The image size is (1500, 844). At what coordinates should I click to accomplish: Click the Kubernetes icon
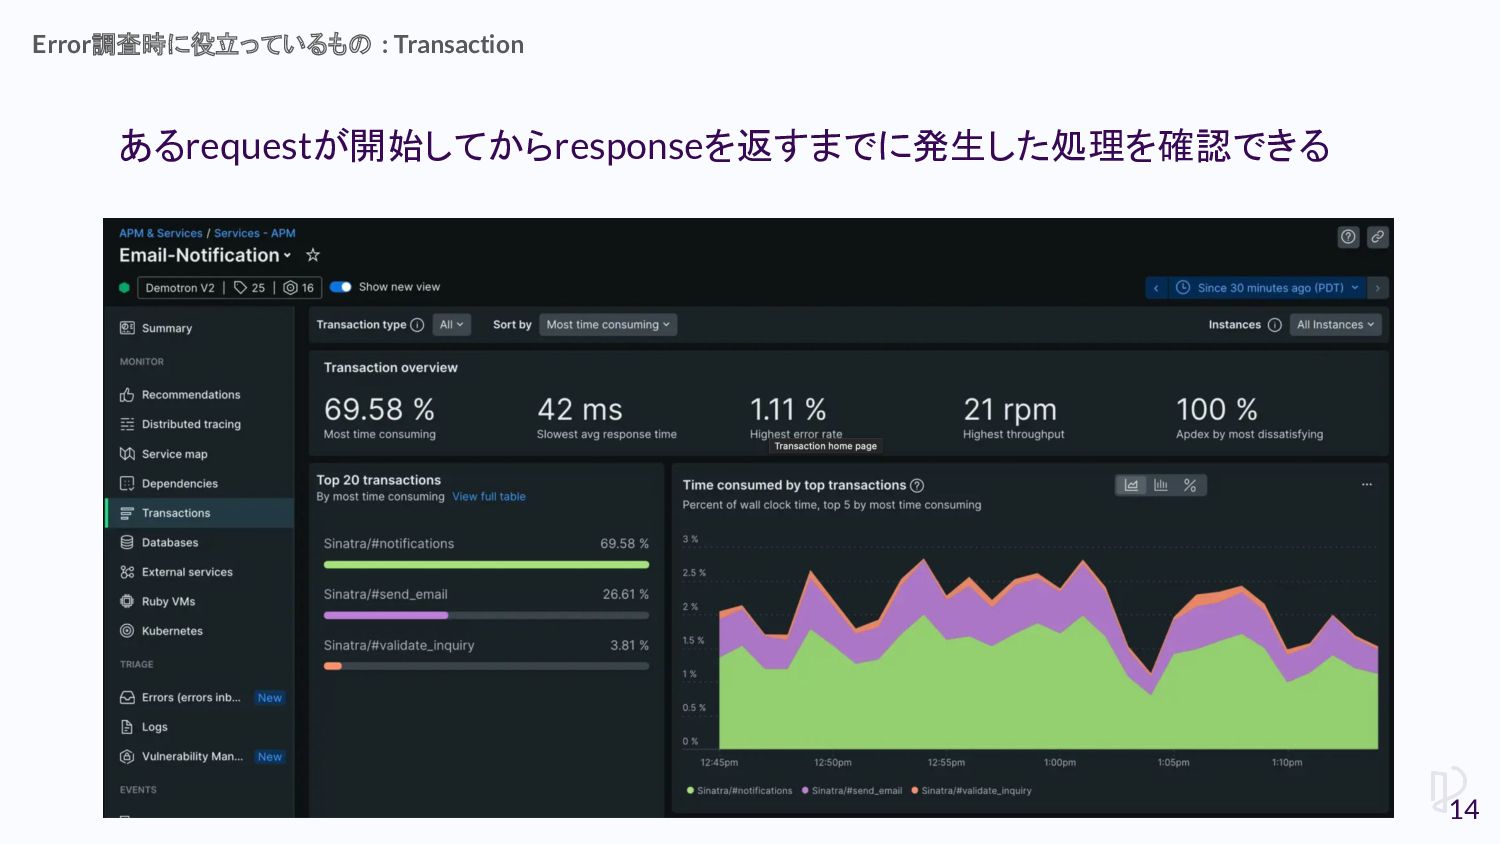click(127, 631)
